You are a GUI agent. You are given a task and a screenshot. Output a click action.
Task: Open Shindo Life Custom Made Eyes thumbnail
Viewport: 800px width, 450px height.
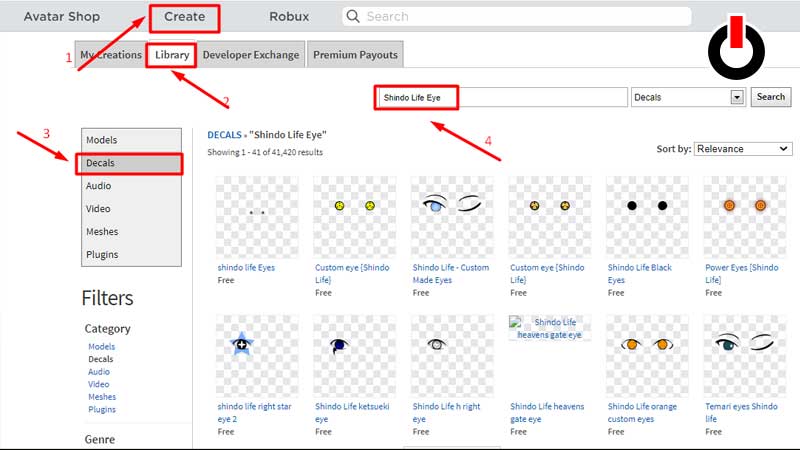pyautogui.click(x=452, y=217)
